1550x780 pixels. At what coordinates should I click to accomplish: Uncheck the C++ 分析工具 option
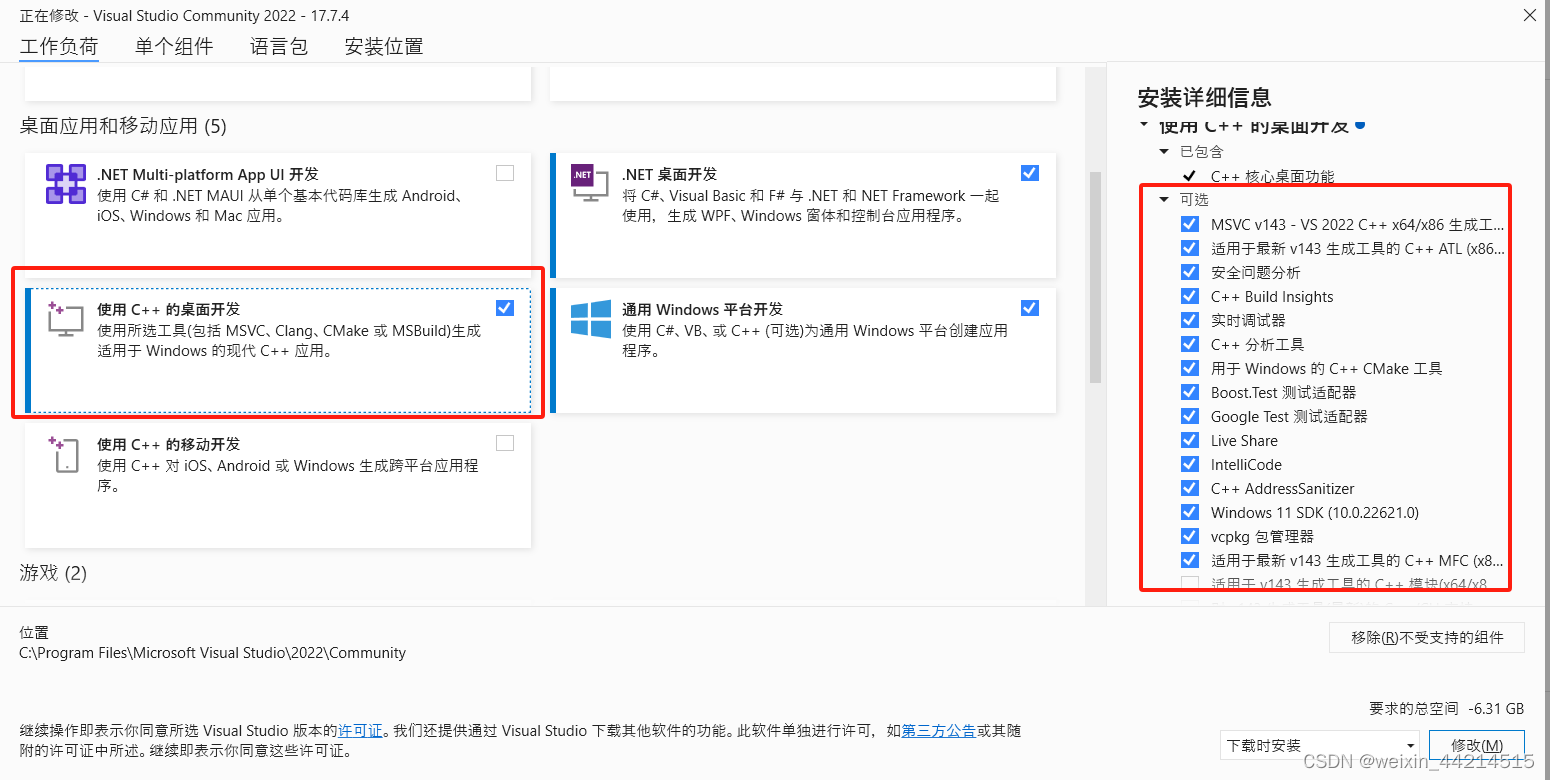pyautogui.click(x=1190, y=344)
